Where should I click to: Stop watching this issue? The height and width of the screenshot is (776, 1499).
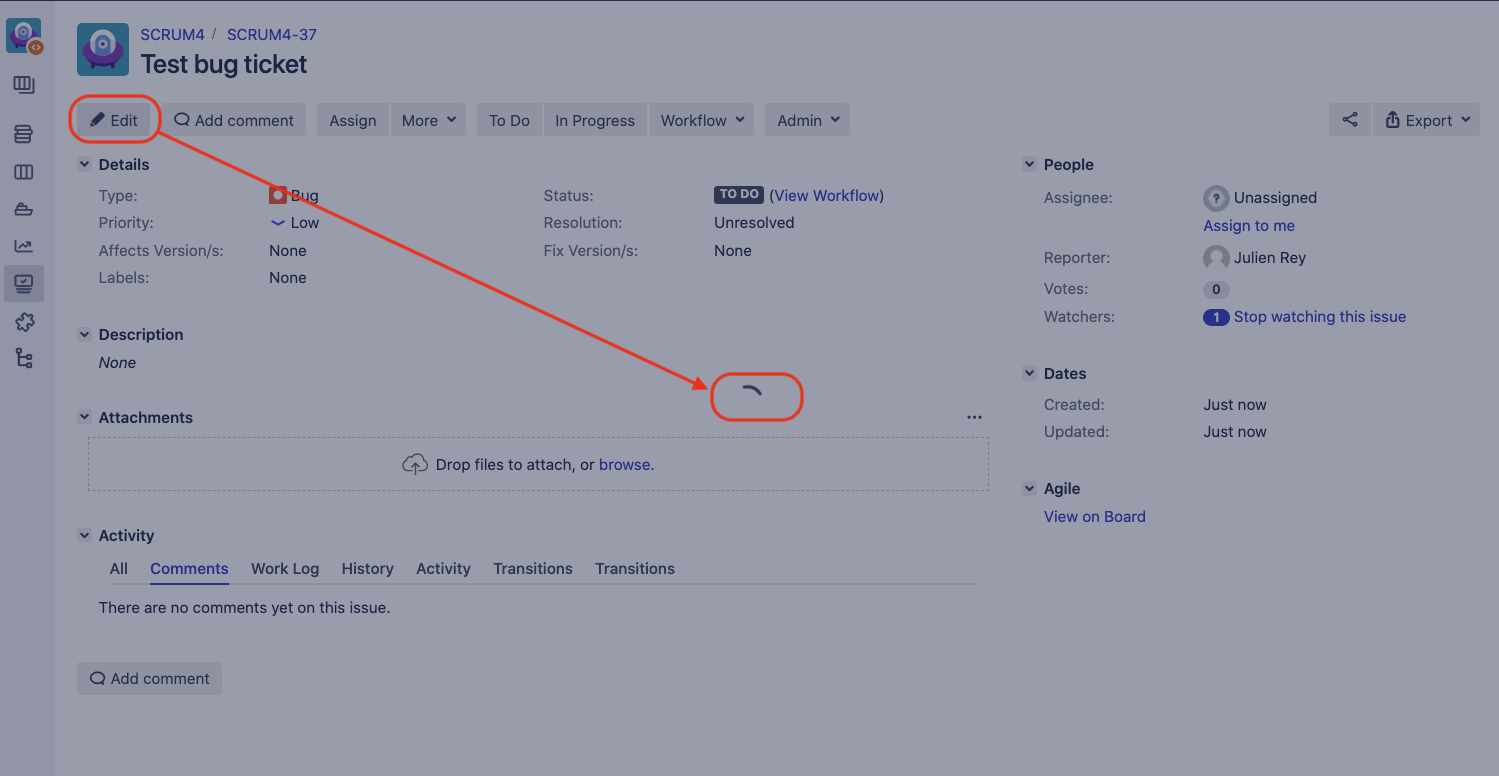pyautogui.click(x=1320, y=316)
